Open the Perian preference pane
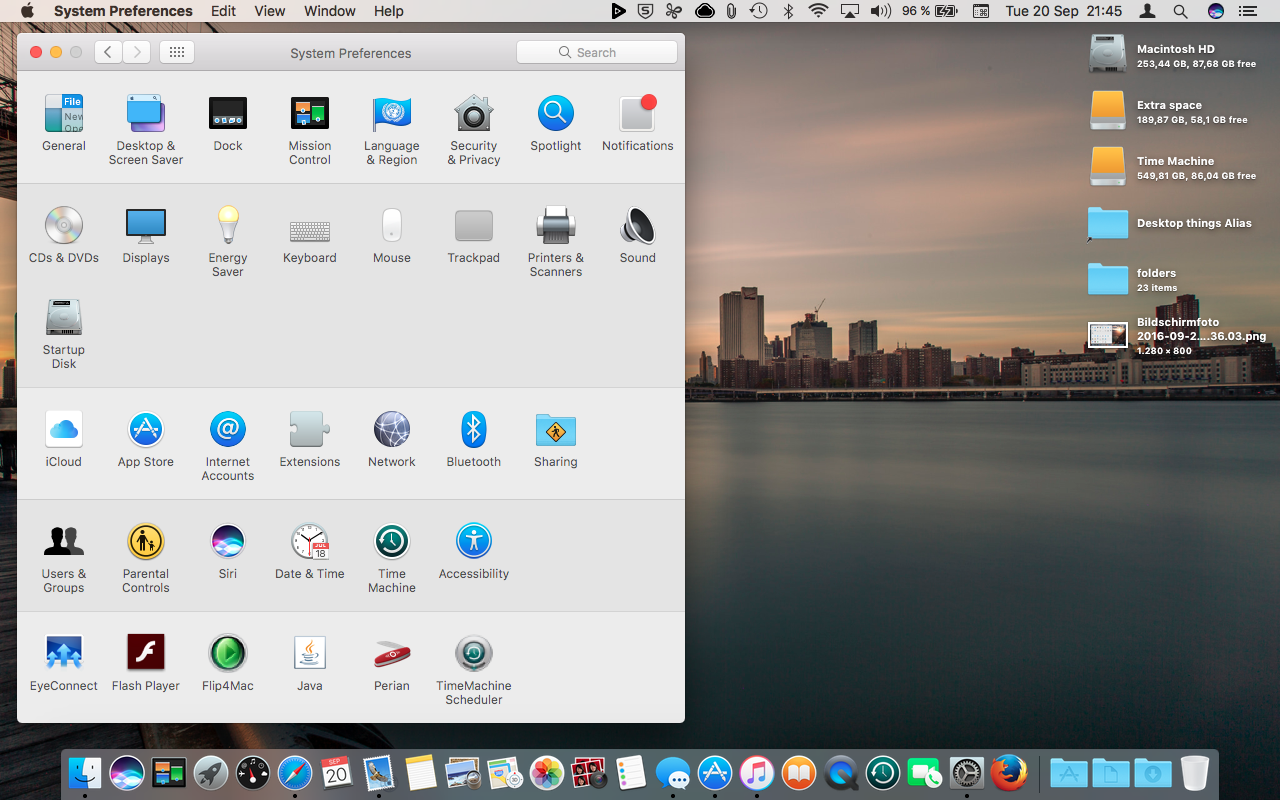 pos(392,653)
